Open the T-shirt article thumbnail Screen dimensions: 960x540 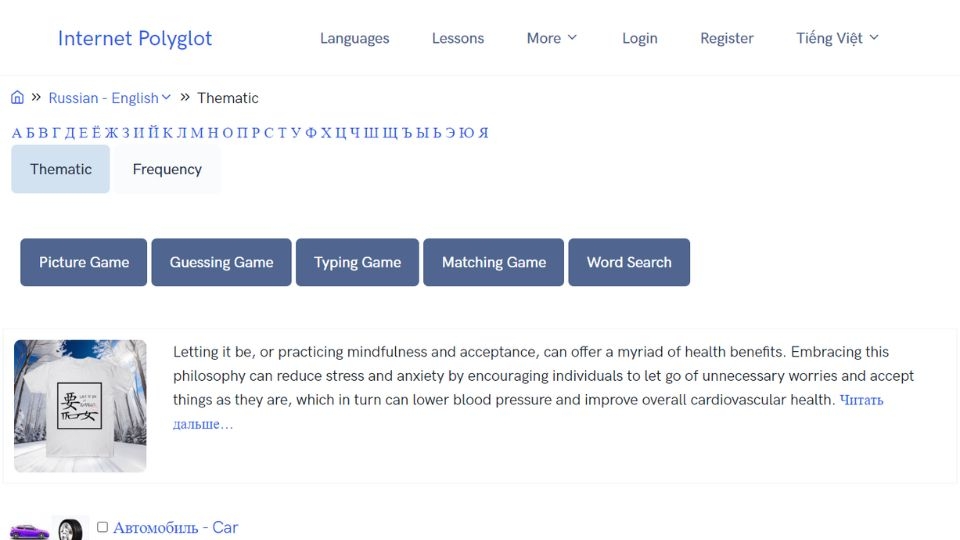(80, 406)
